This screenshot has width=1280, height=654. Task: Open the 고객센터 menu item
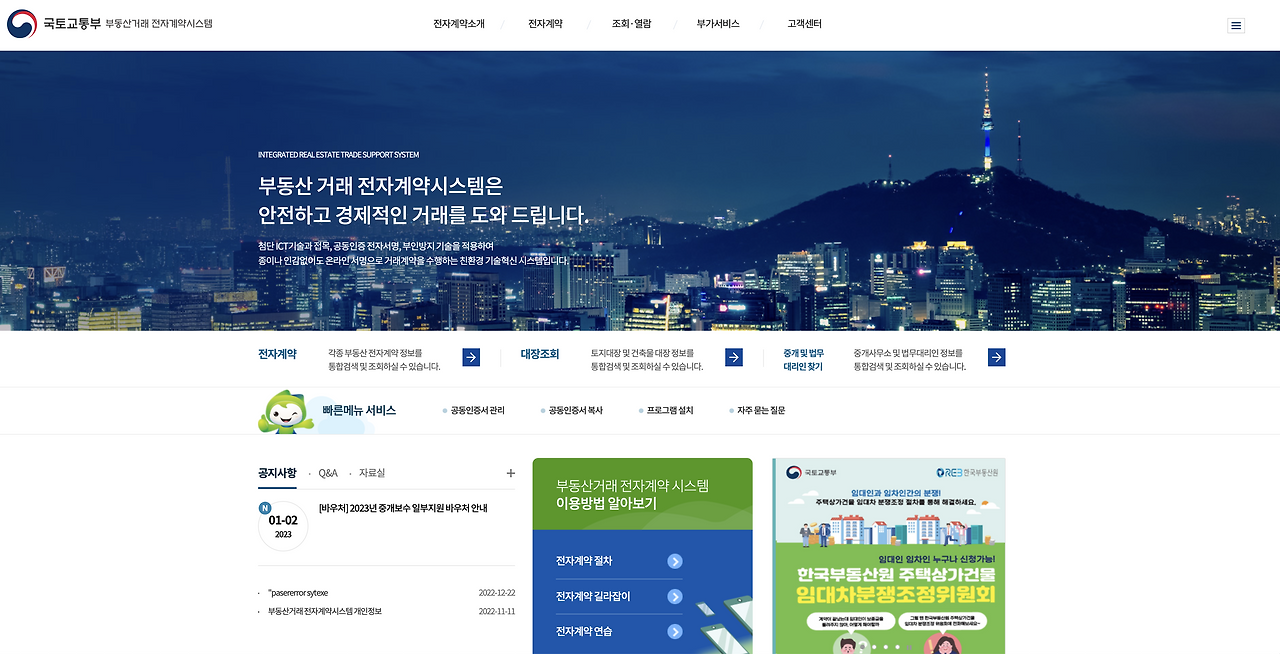click(804, 22)
